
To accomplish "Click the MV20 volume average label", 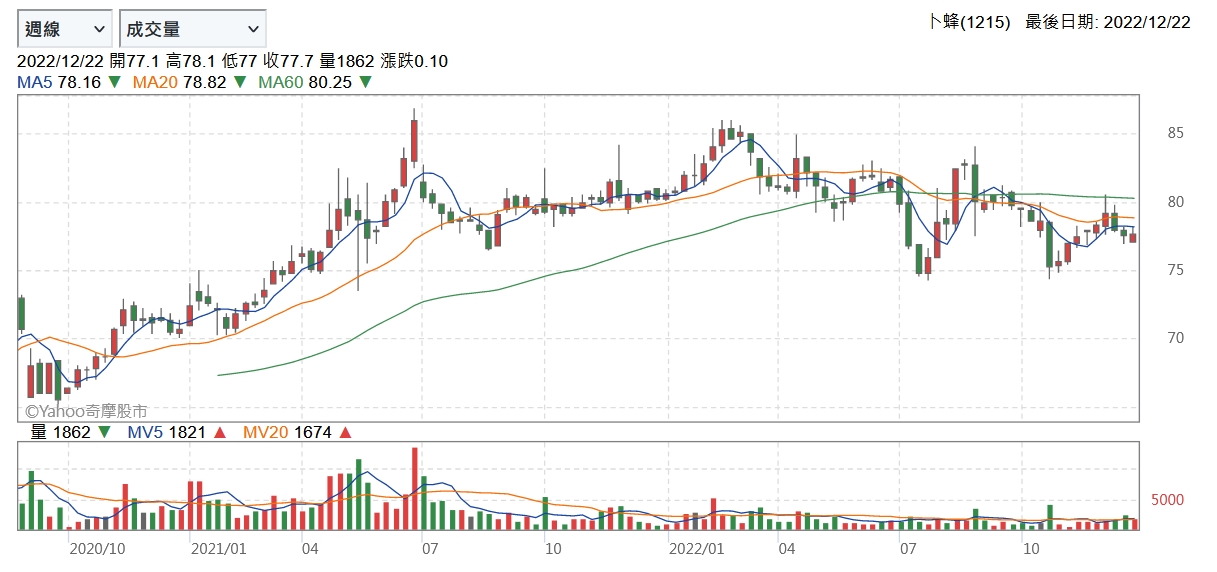I will click(x=266, y=433).
